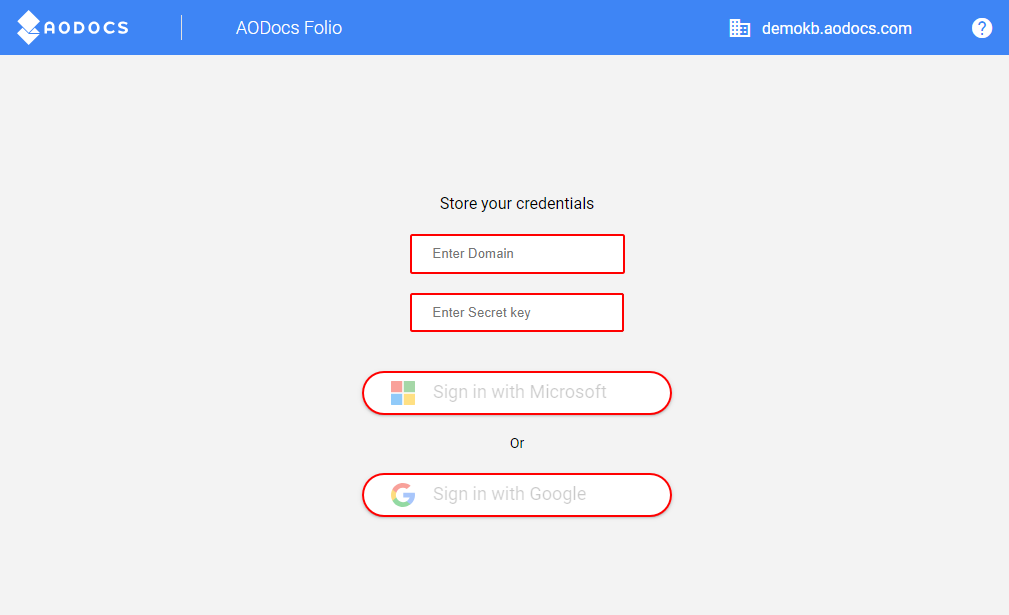The height and width of the screenshot is (615, 1009).
Task: Select the AODocs brand name in the header
Action: (86, 27)
